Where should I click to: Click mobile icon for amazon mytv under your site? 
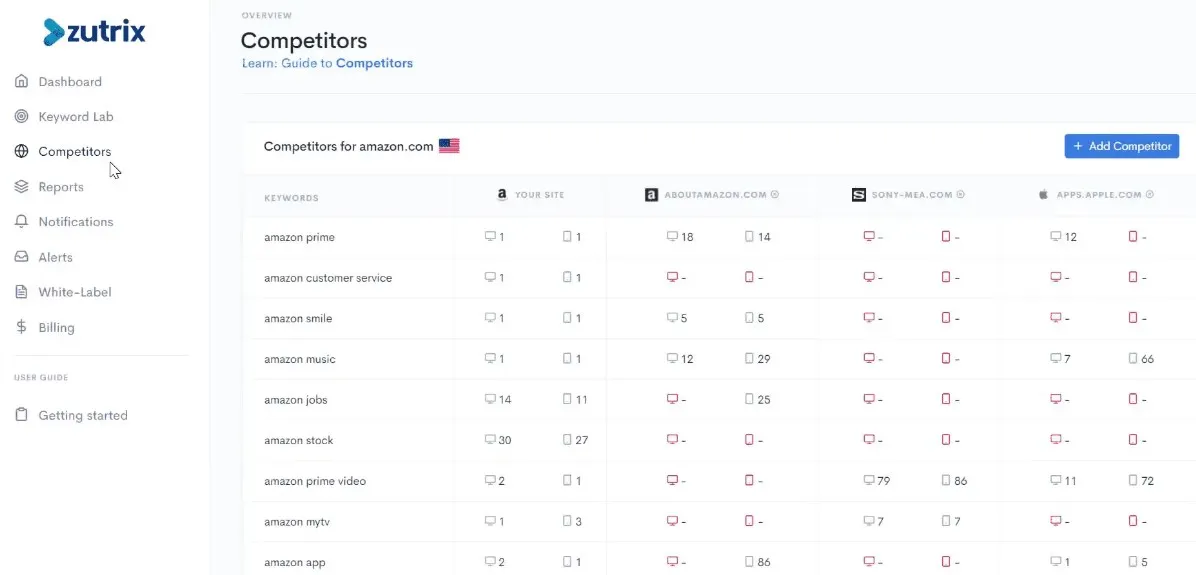(567, 521)
